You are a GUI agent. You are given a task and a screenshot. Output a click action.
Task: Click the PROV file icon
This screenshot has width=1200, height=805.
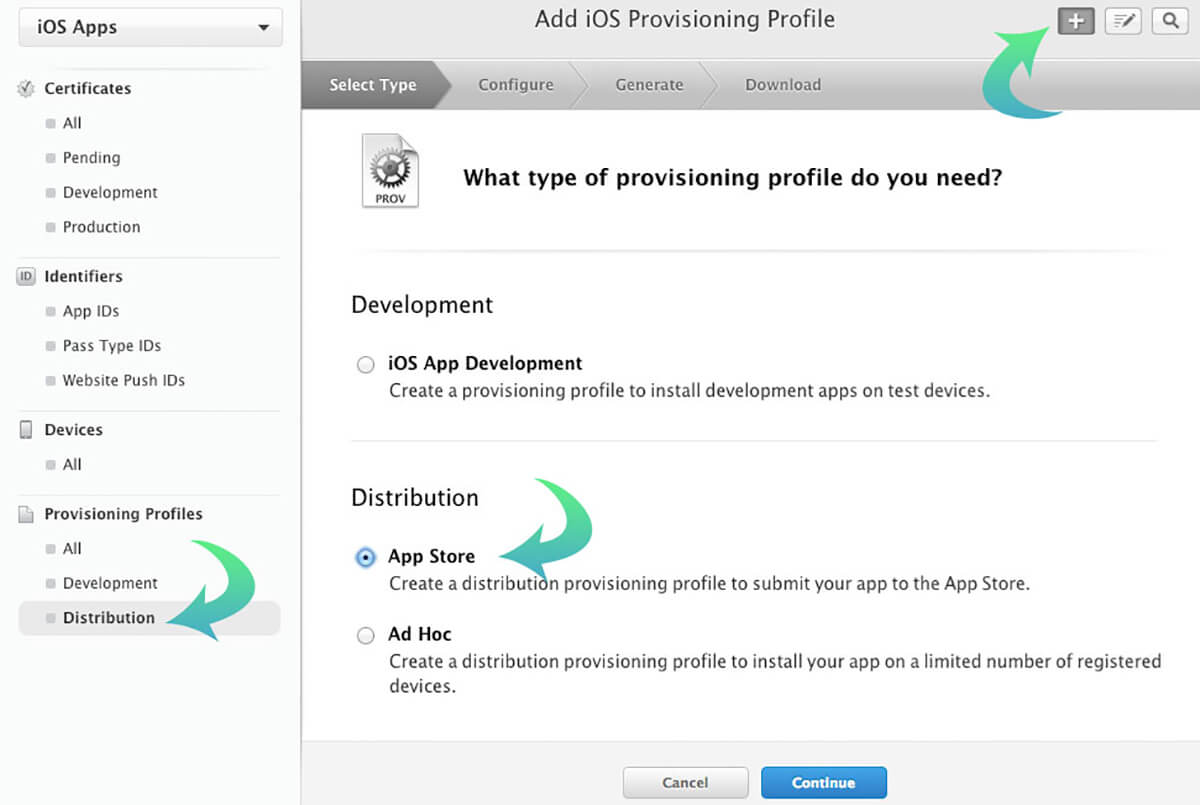(x=390, y=171)
